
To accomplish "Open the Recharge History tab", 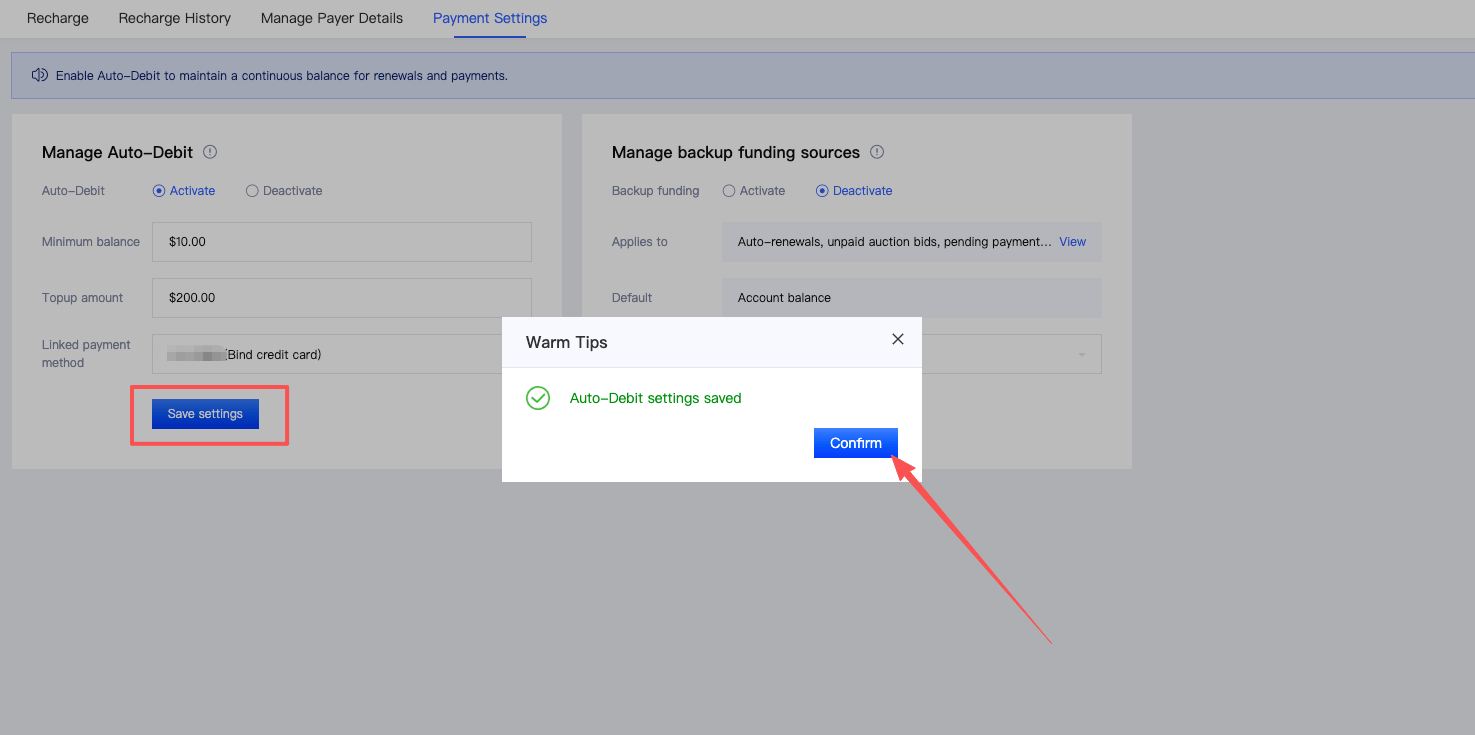I will tap(174, 18).
